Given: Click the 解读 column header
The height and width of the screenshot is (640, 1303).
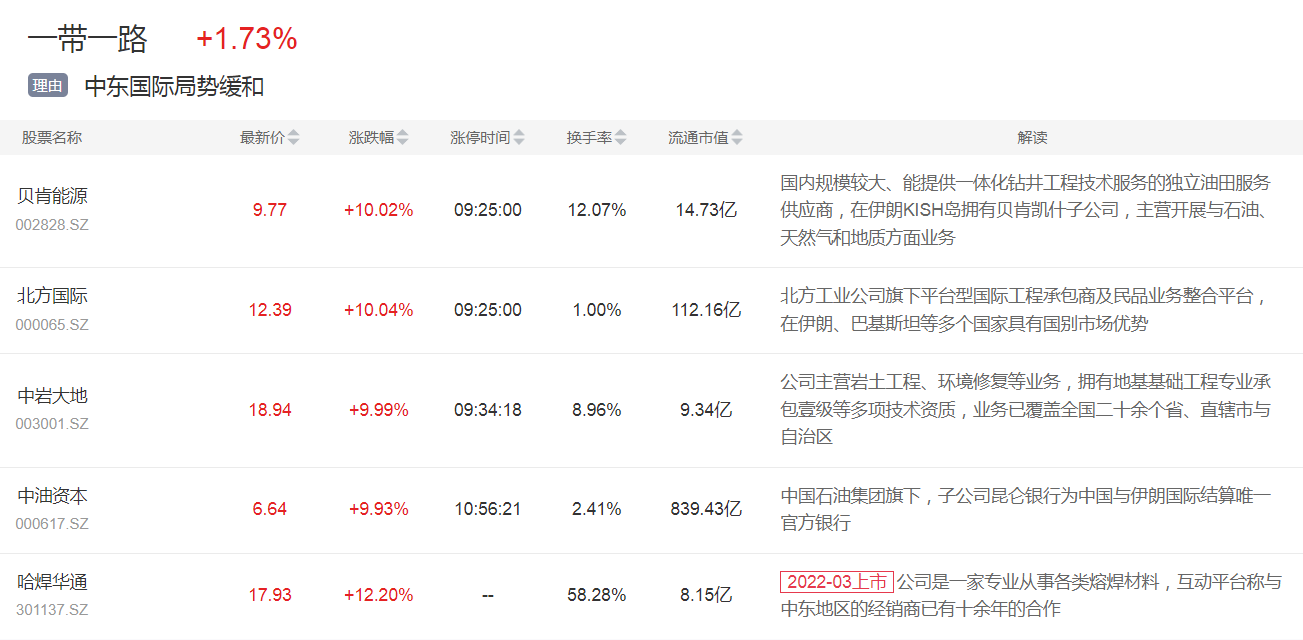Looking at the screenshot, I should (x=1032, y=138).
